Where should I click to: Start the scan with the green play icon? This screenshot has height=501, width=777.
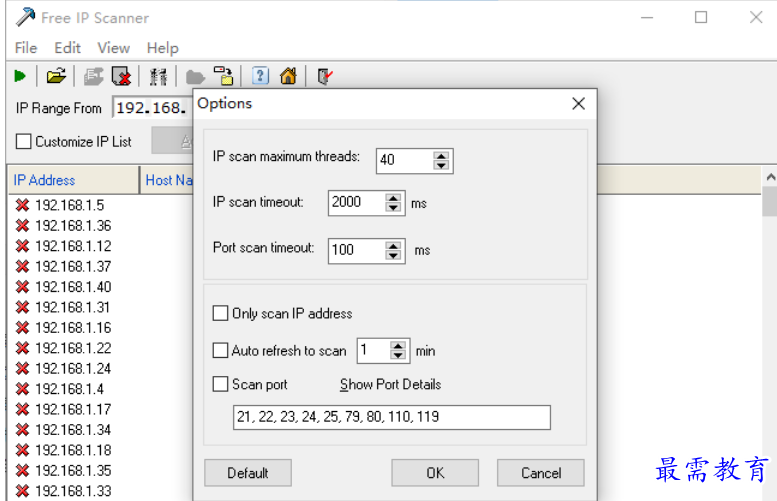point(20,76)
